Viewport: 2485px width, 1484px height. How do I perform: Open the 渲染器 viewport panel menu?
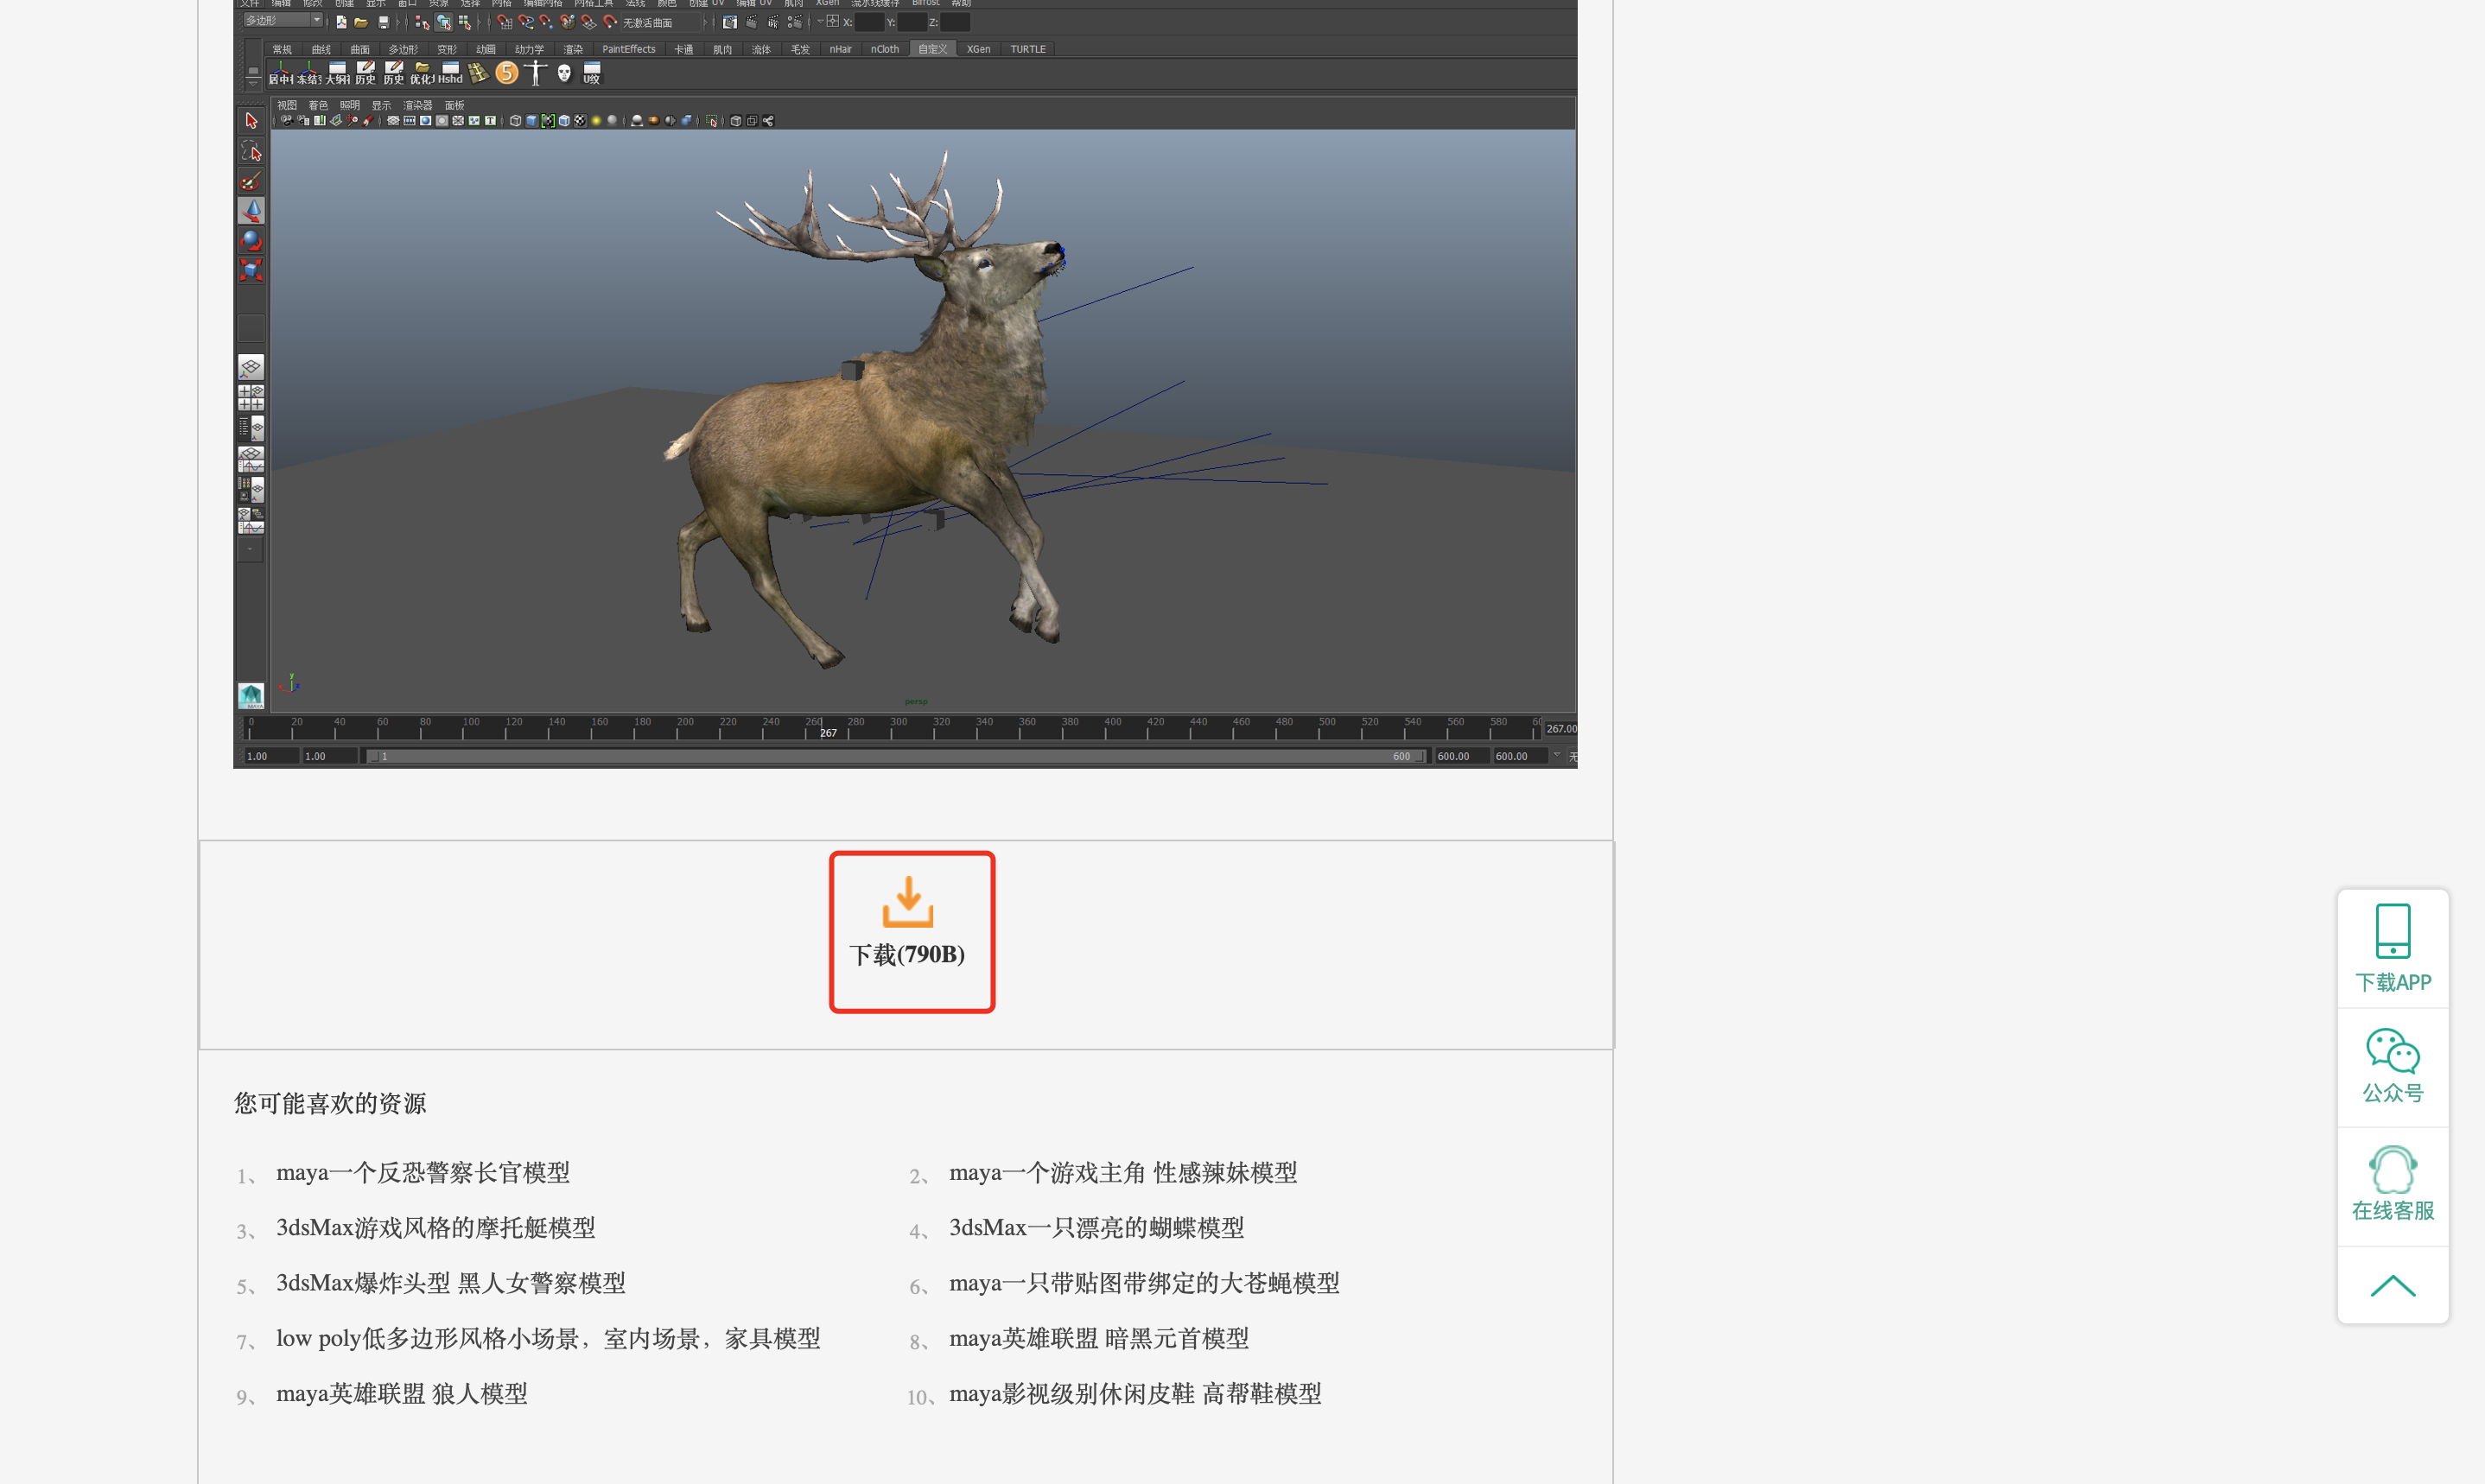417,105
